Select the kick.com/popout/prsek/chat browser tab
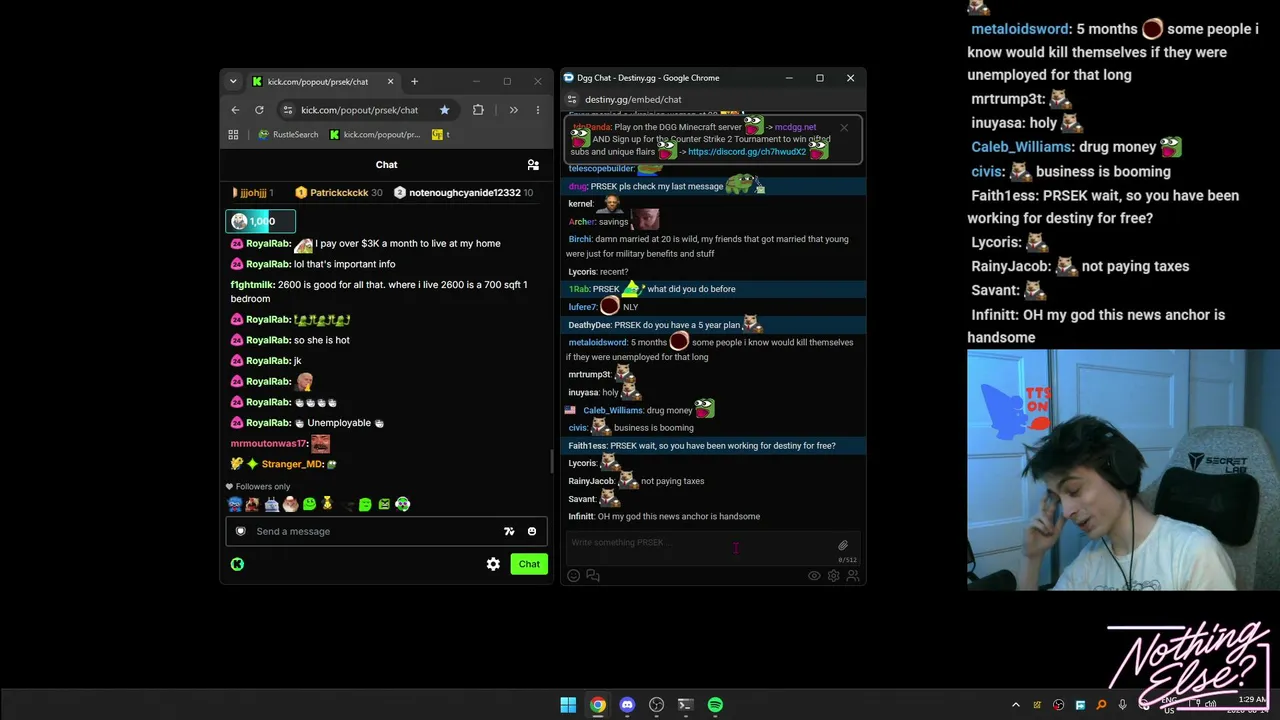The width and height of the screenshot is (1280, 720). [x=322, y=82]
